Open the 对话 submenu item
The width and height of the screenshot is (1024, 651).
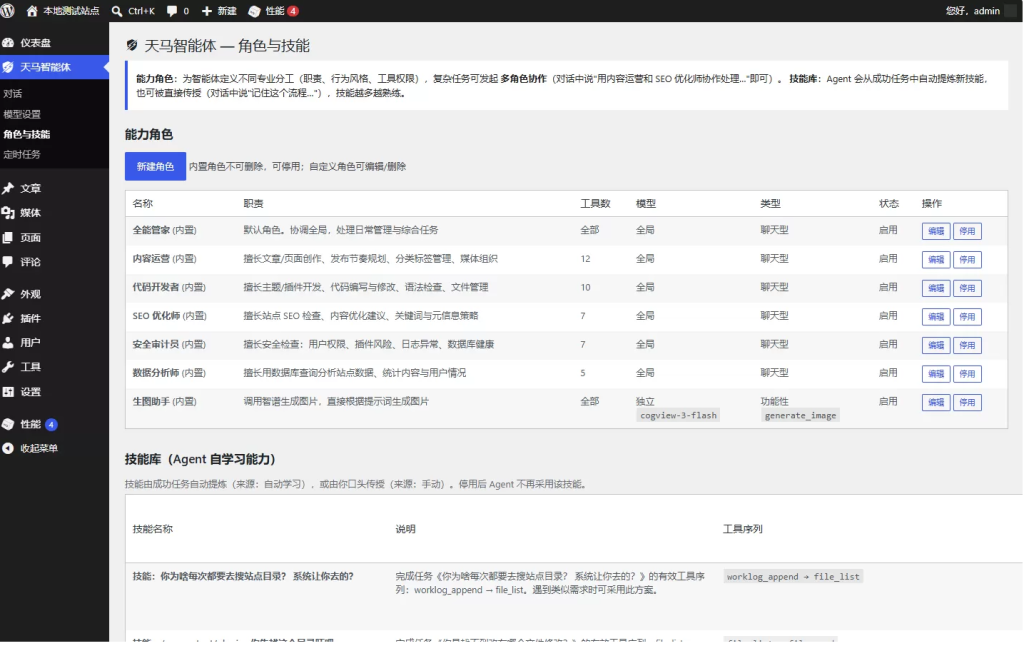coord(12,93)
